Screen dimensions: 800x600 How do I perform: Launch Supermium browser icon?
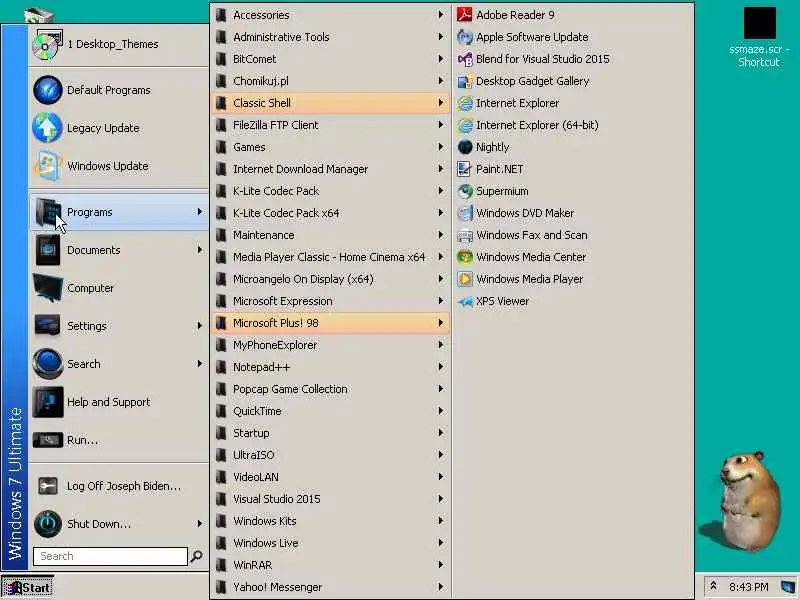464,191
